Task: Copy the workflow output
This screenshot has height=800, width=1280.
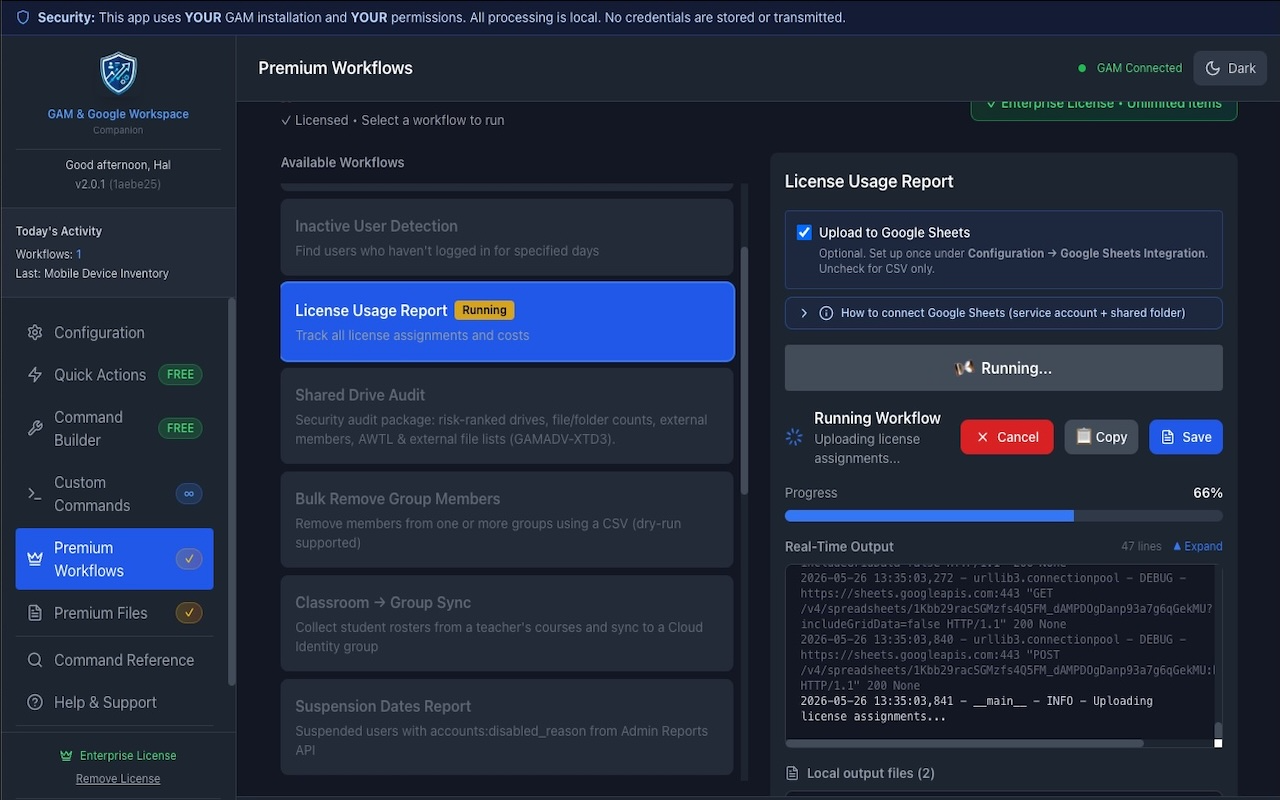Action: 1101,437
